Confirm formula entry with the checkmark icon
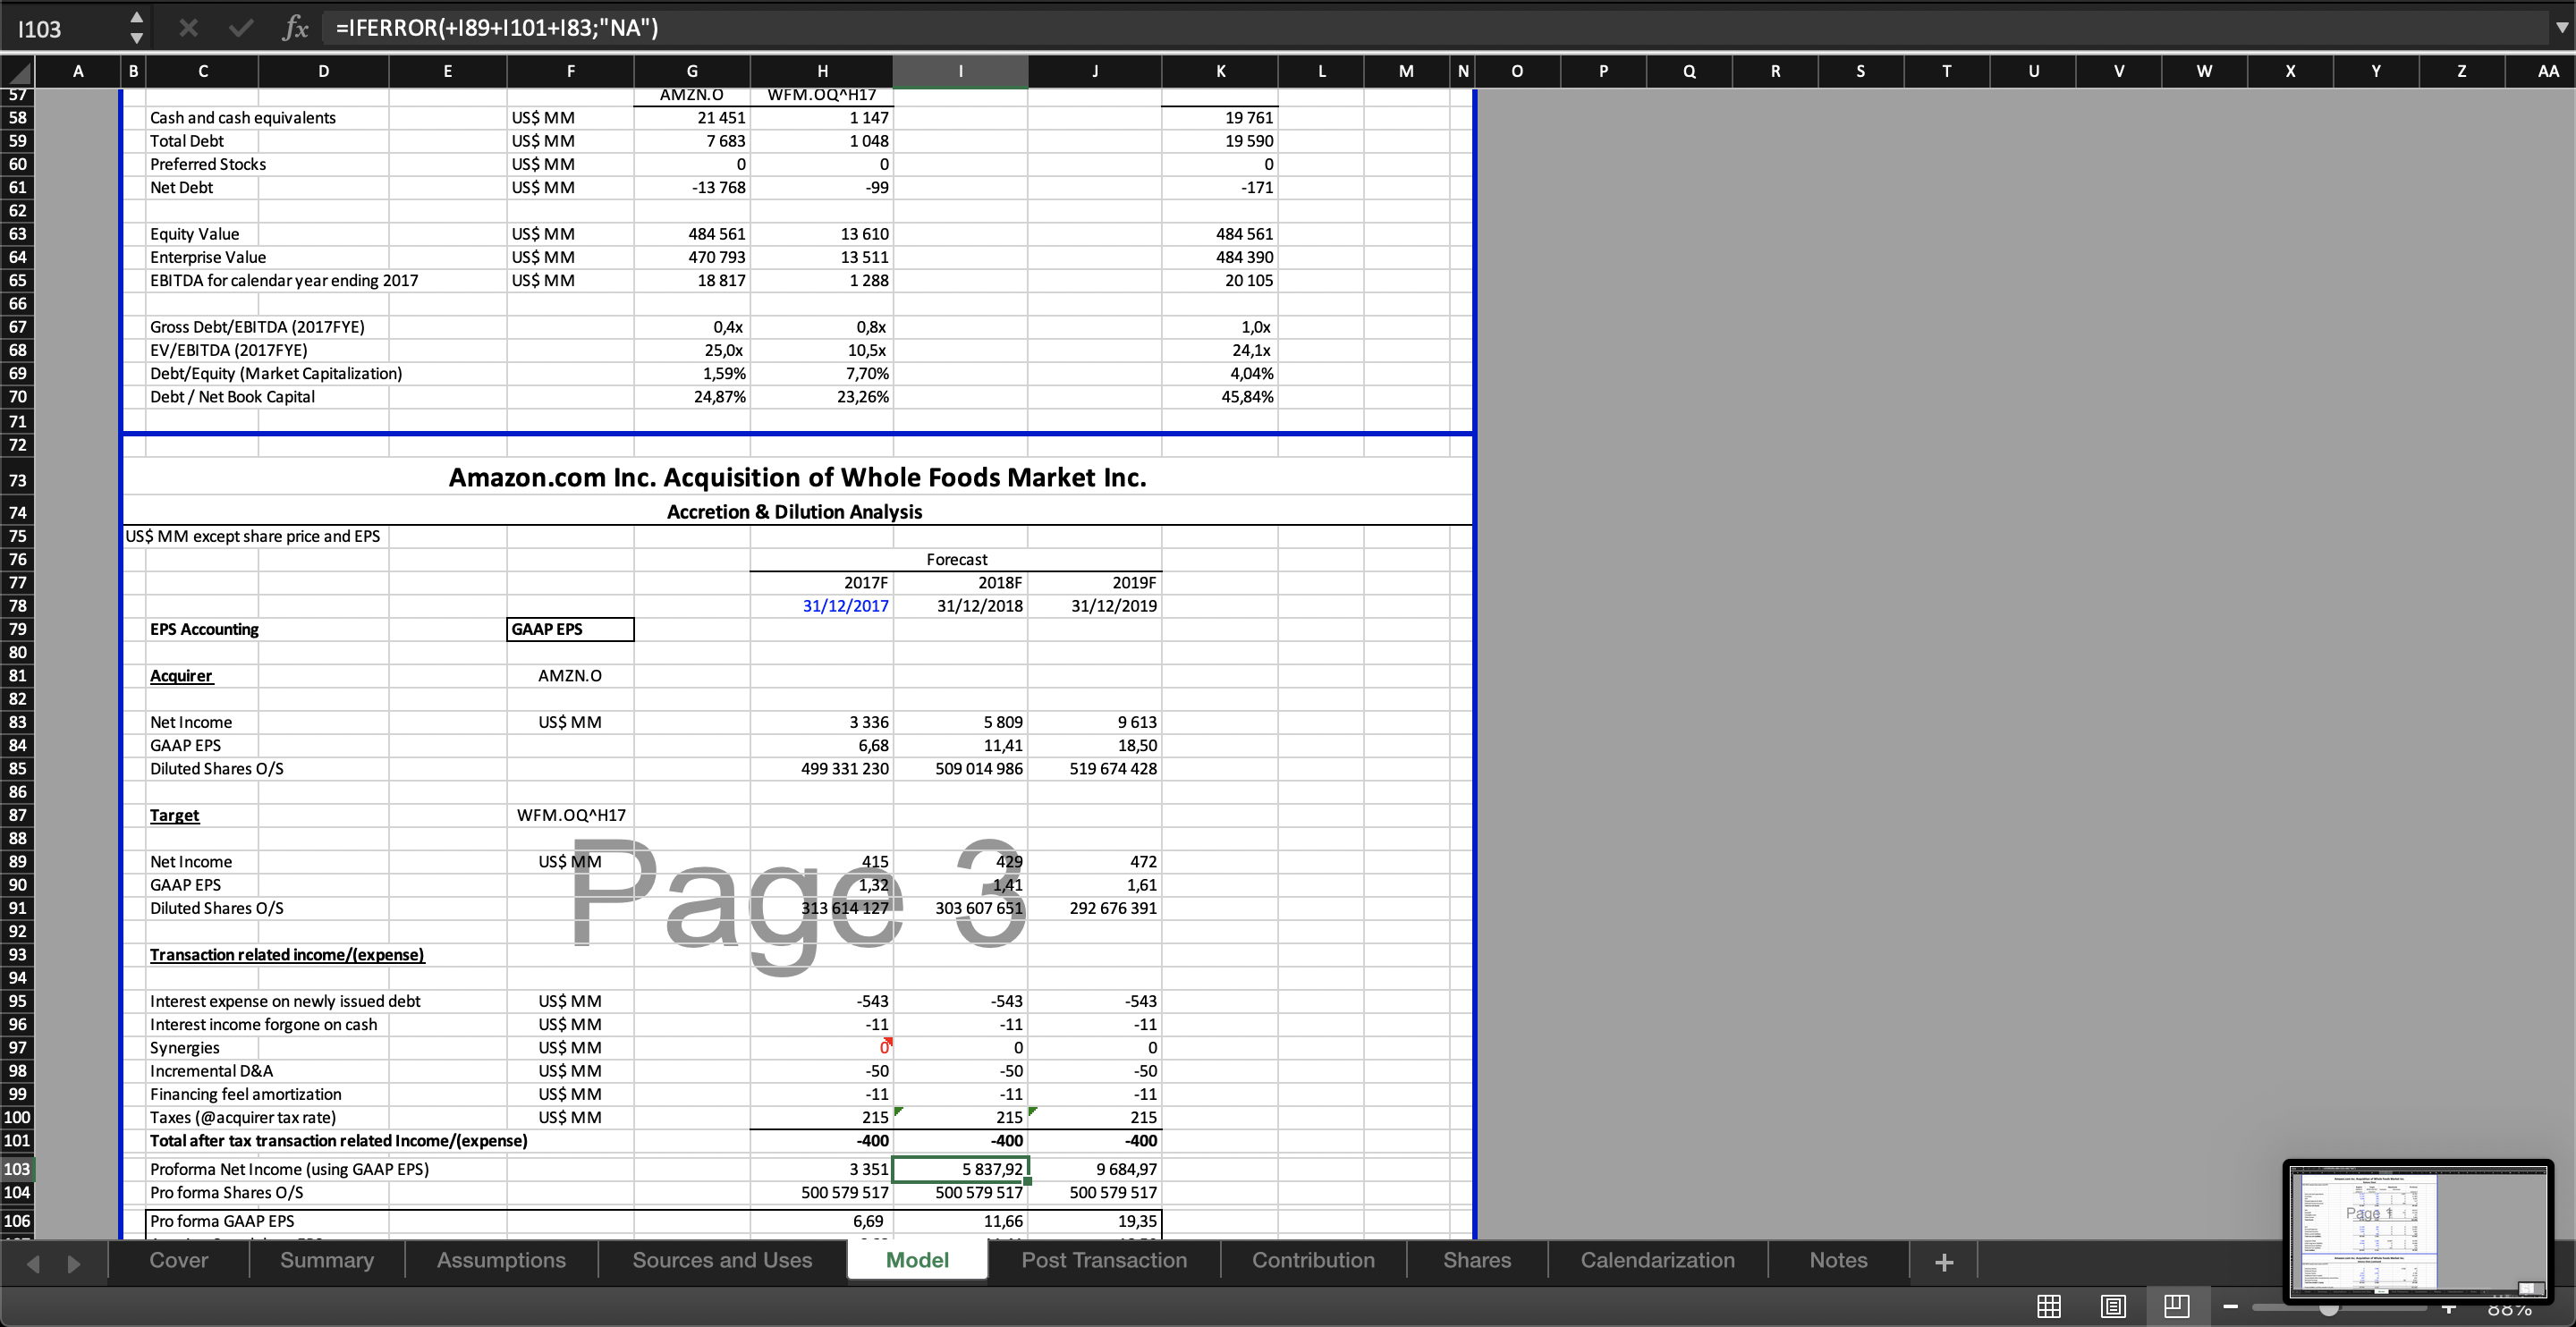The height and width of the screenshot is (1327, 2576). (240, 28)
